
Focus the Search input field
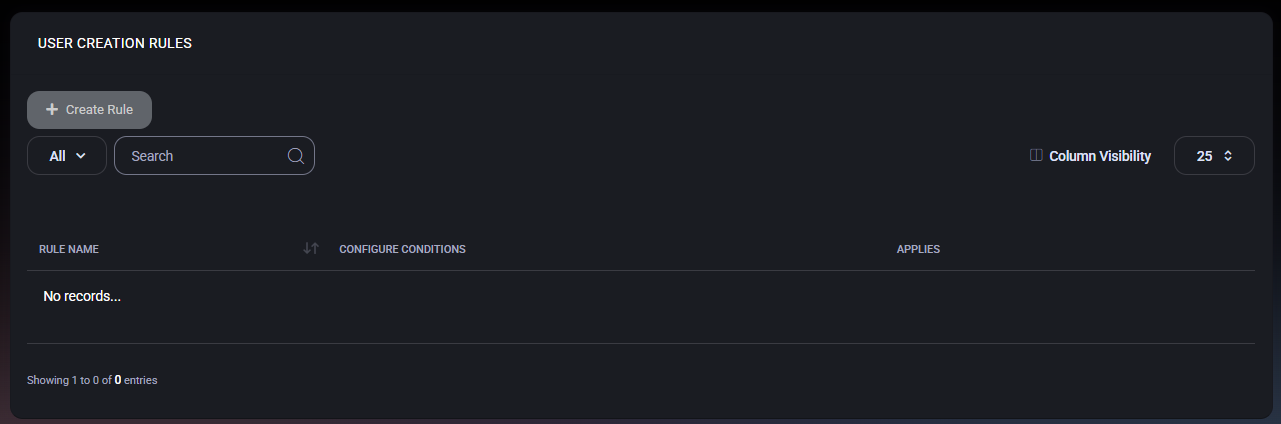click(205, 156)
